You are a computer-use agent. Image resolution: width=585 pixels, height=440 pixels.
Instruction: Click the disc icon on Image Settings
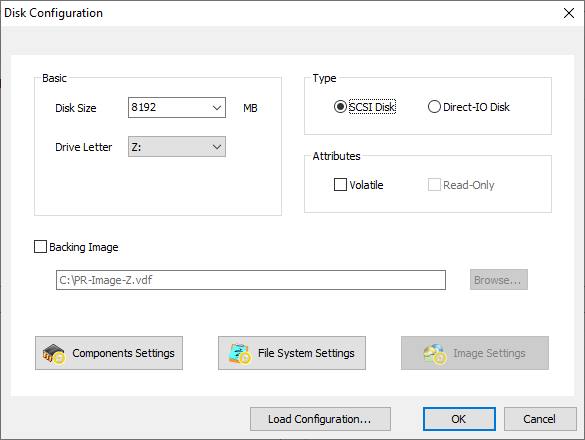pos(435,353)
